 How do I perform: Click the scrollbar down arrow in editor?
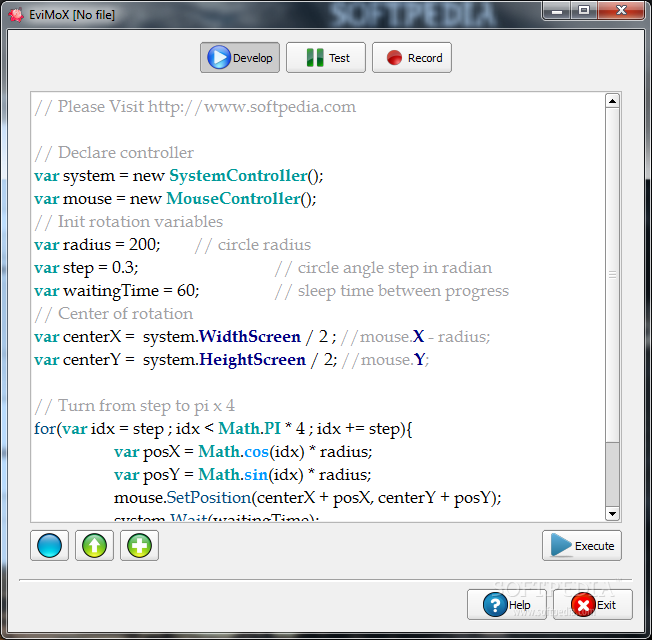[x=612, y=514]
